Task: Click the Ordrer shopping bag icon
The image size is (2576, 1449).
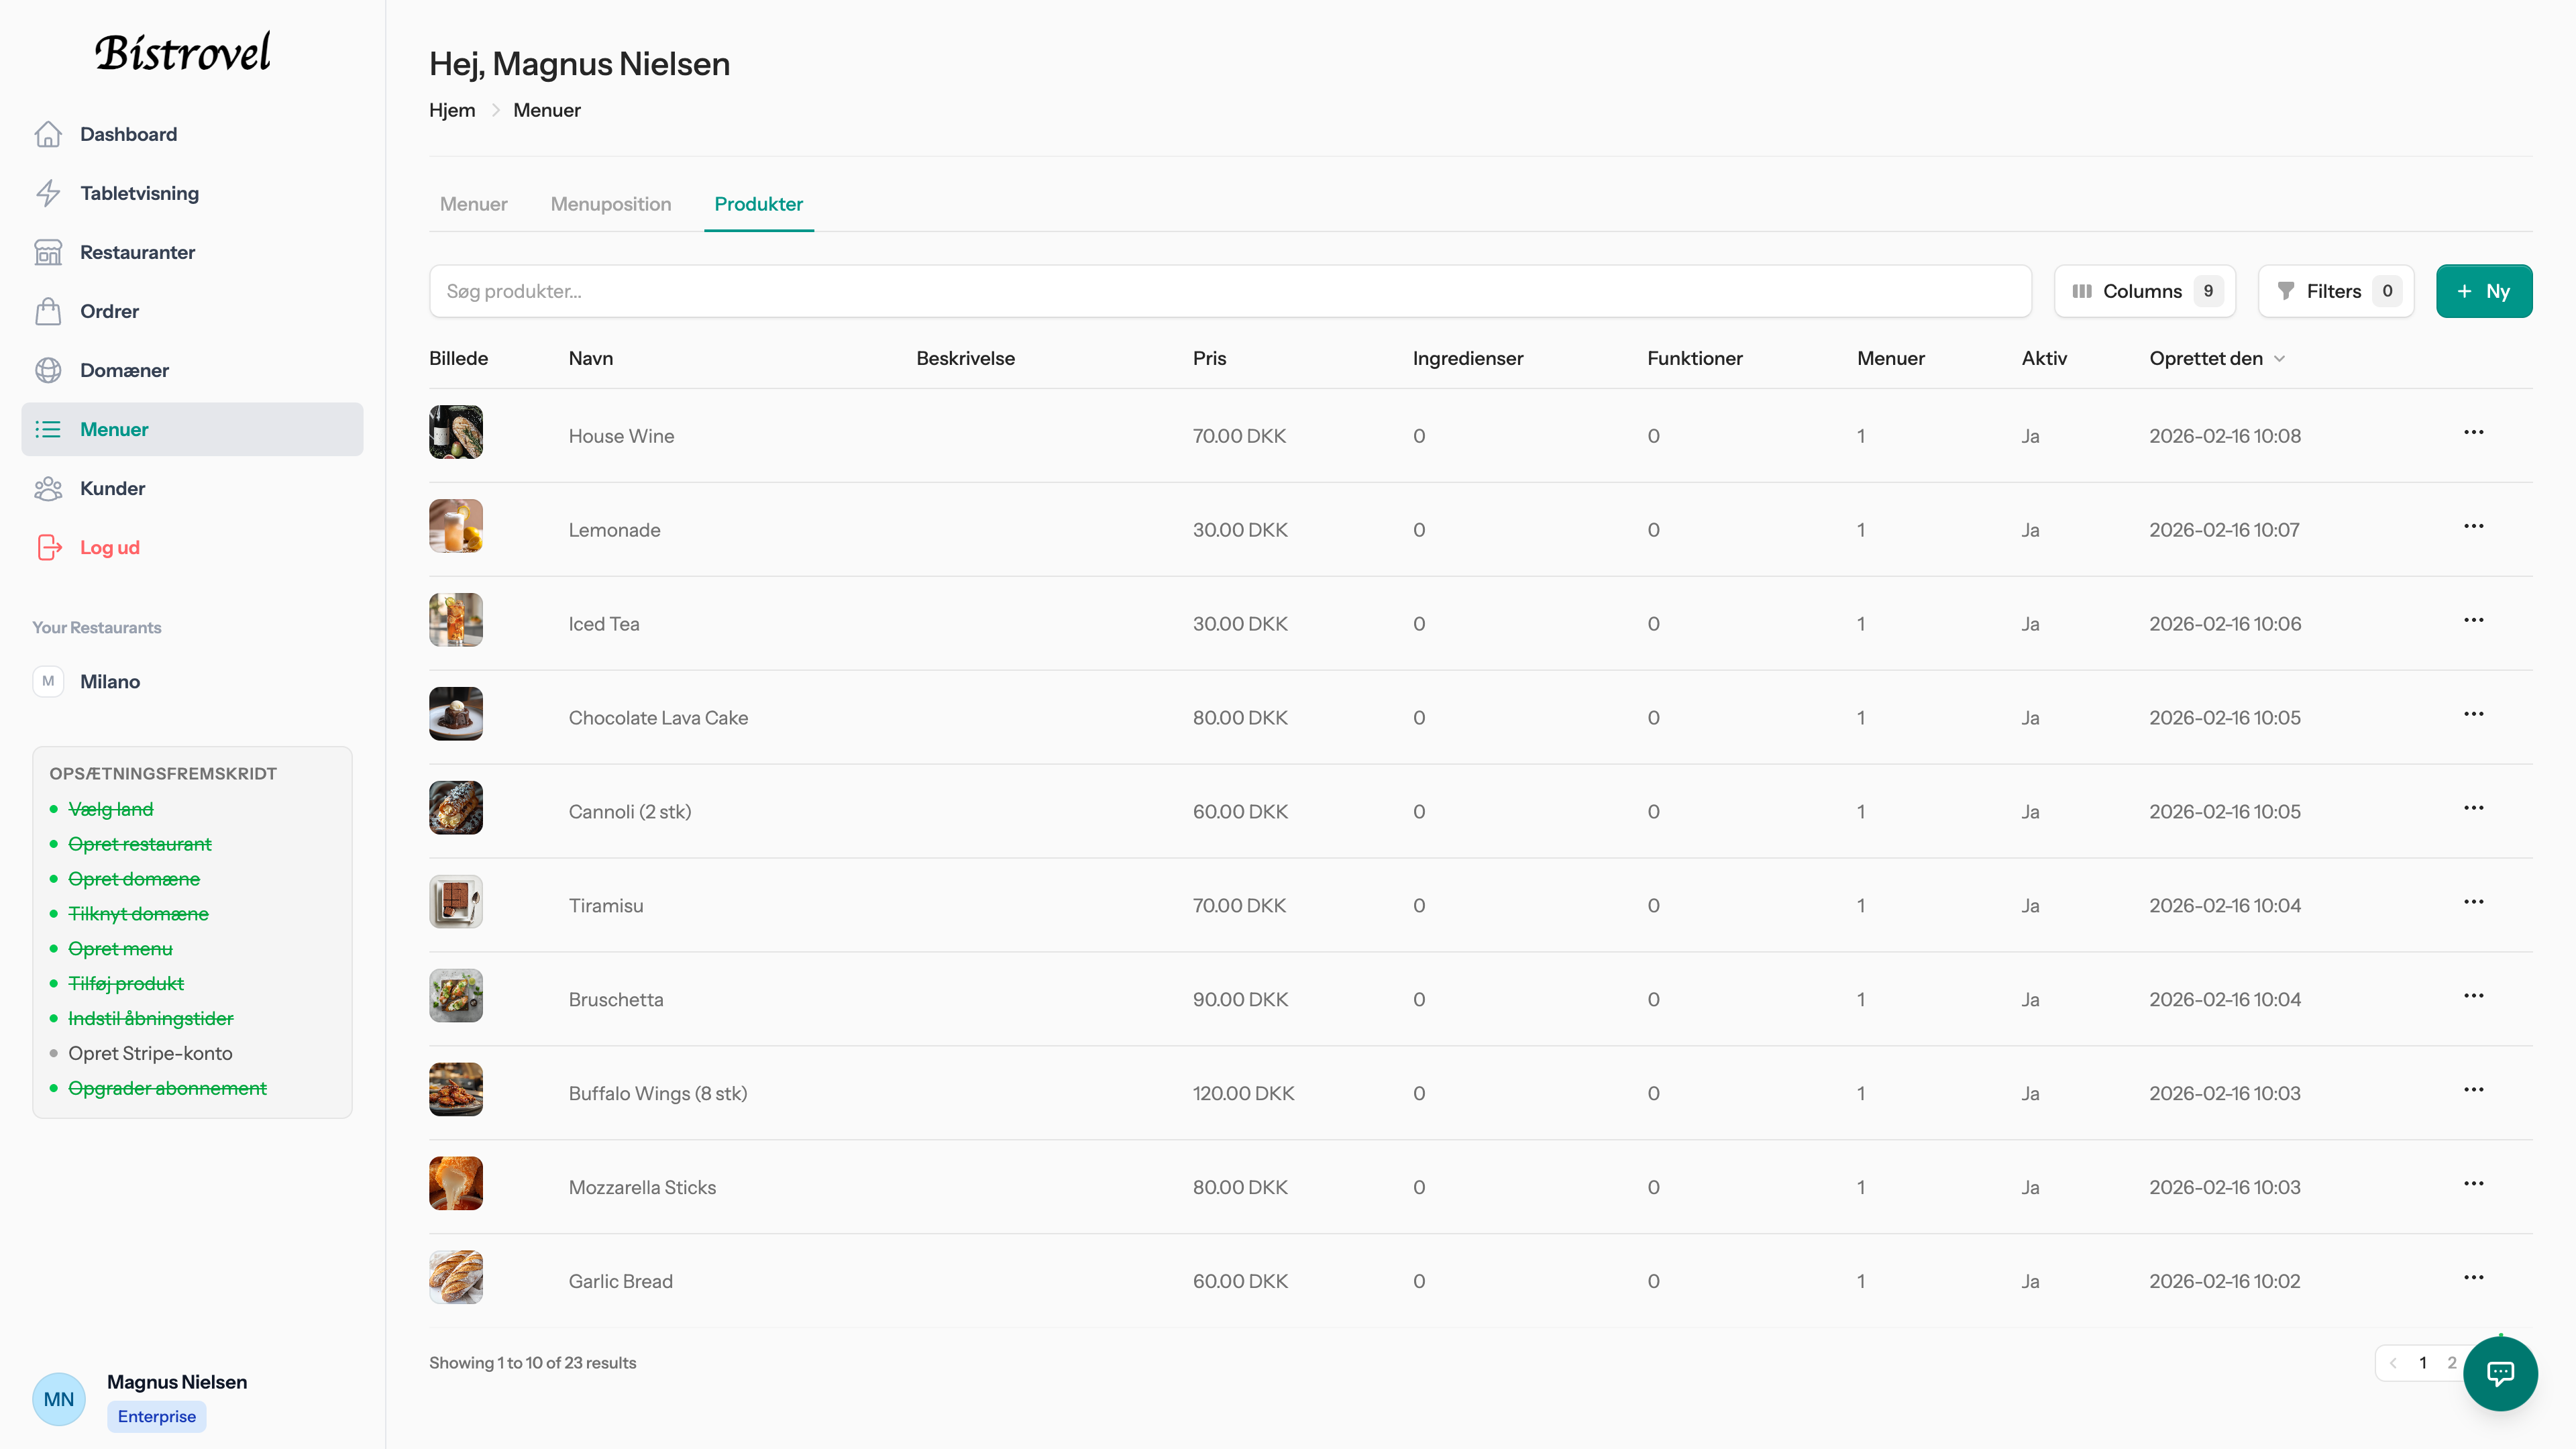Action: 48,311
